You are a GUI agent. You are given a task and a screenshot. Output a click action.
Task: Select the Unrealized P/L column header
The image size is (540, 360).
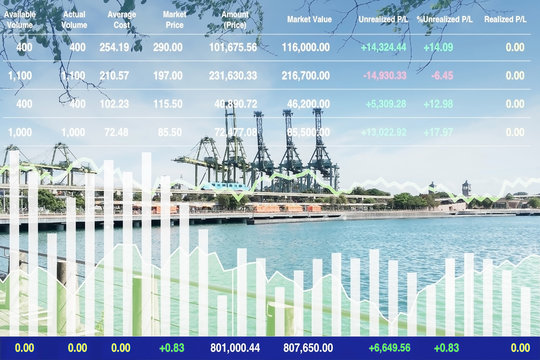(x=383, y=20)
